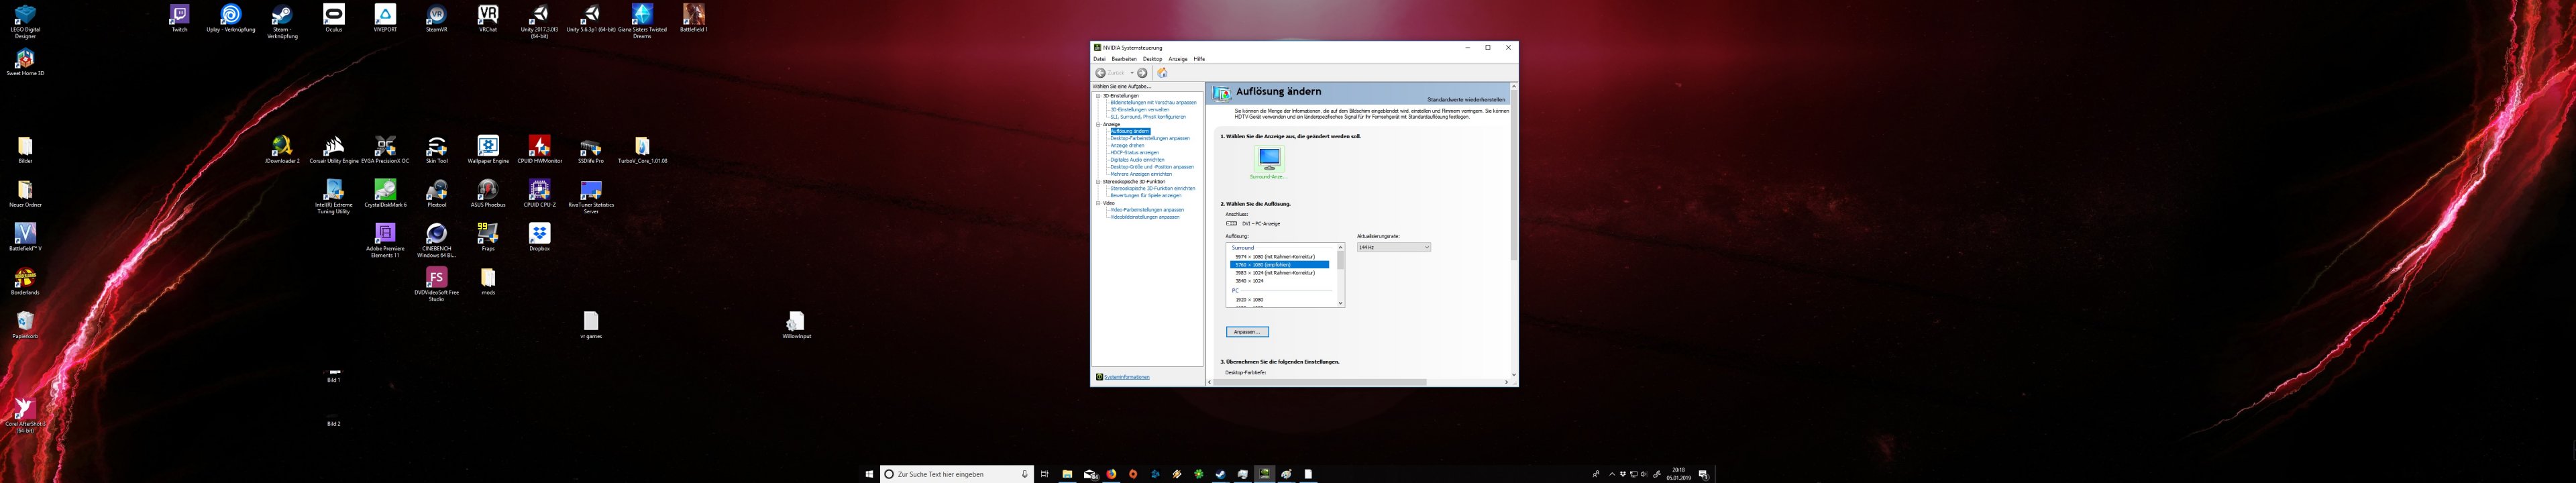Viewport: 2576px width, 483px height.
Task: Open Firefox from the taskbar
Action: click(x=1111, y=474)
